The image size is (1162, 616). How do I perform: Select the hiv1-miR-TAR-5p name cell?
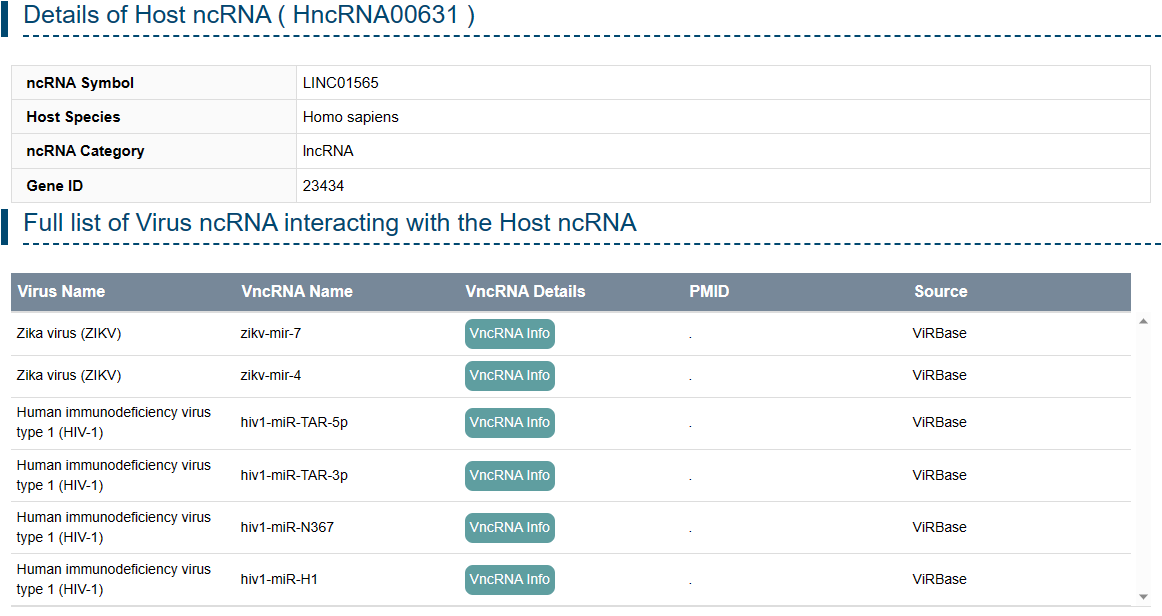[x=294, y=423]
